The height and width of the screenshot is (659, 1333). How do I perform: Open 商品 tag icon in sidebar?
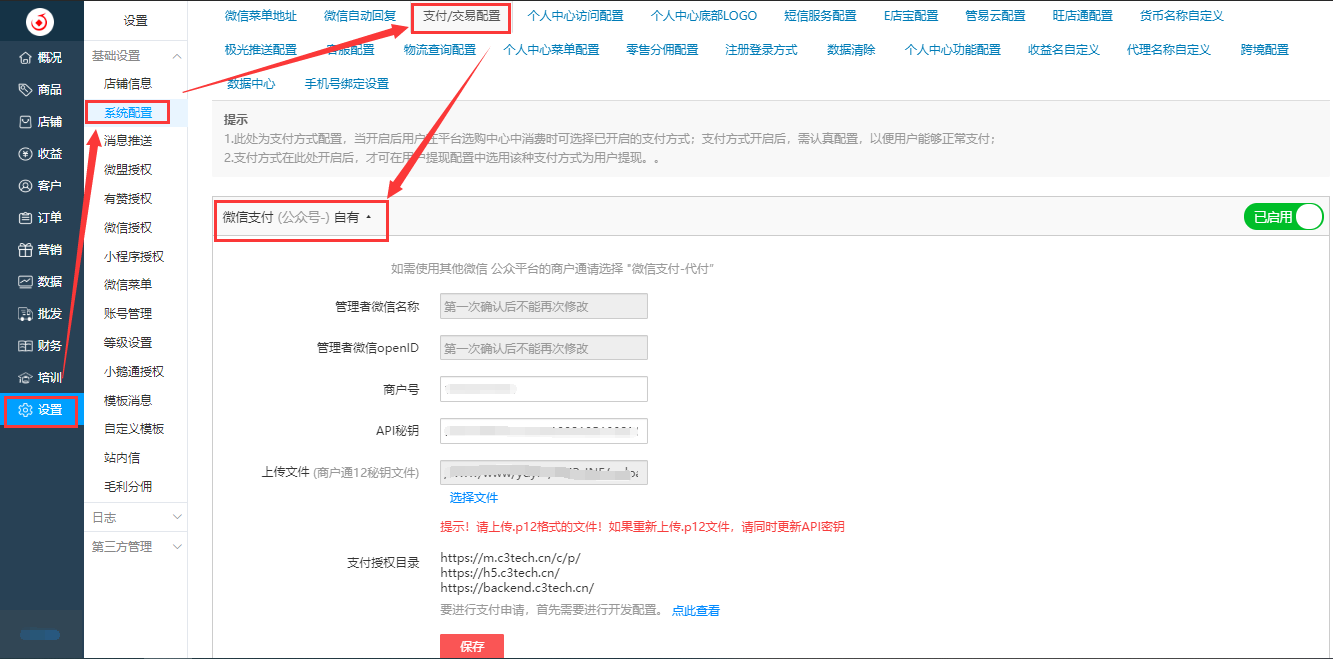click(x=26, y=89)
